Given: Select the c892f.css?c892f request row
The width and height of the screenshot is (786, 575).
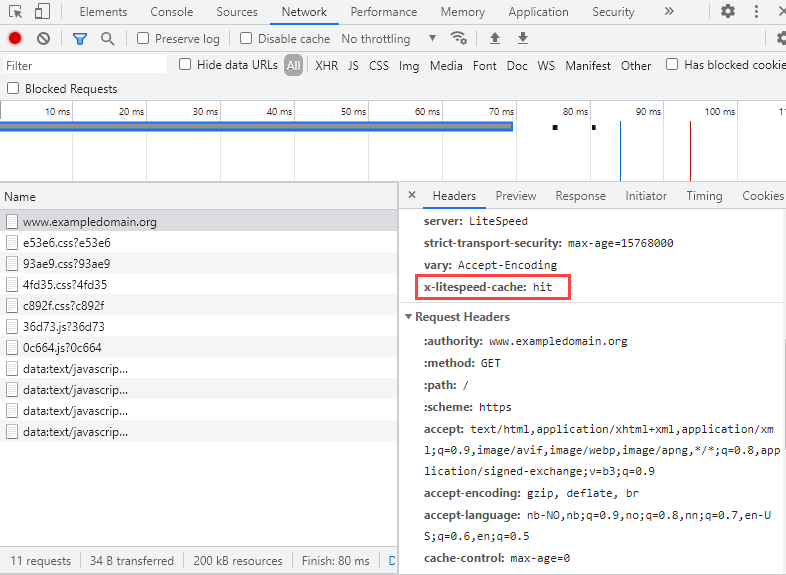Looking at the screenshot, I should [x=199, y=306].
